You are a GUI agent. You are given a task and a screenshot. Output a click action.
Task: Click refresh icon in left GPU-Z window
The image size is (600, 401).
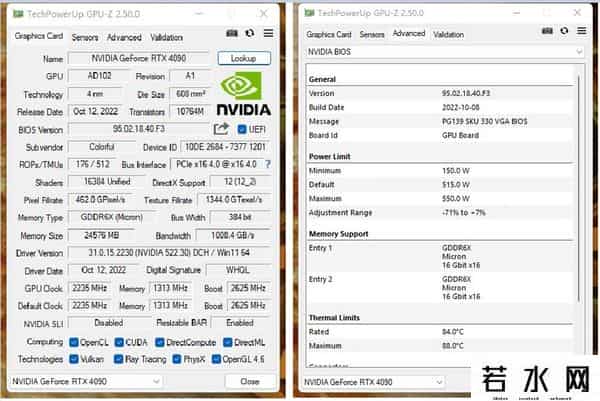250,33
